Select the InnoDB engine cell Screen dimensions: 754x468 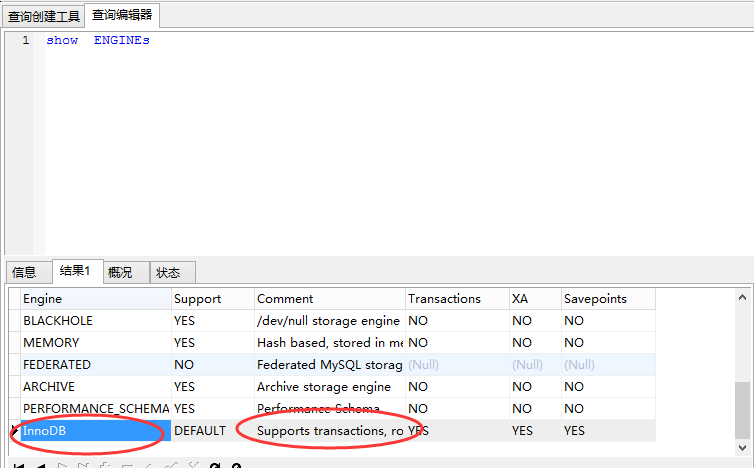95,431
